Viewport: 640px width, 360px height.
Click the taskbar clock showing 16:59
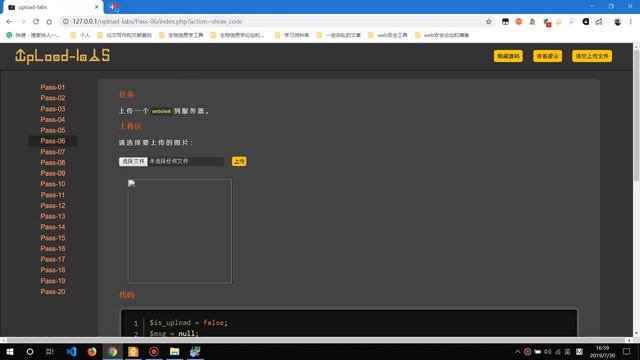click(602, 351)
